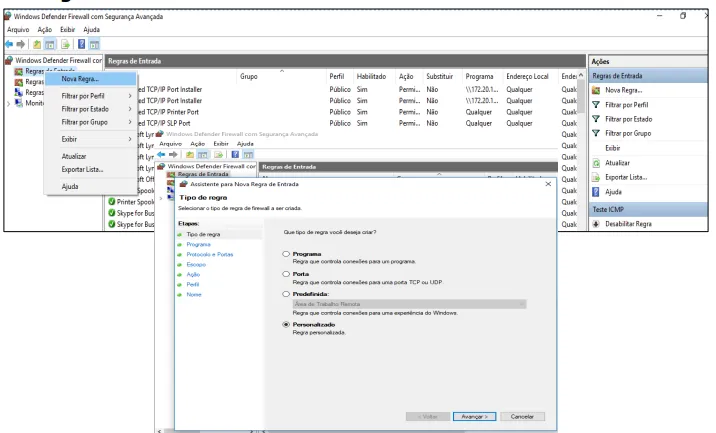Click the Cancelar button in the wizard

tap(522, 417)
